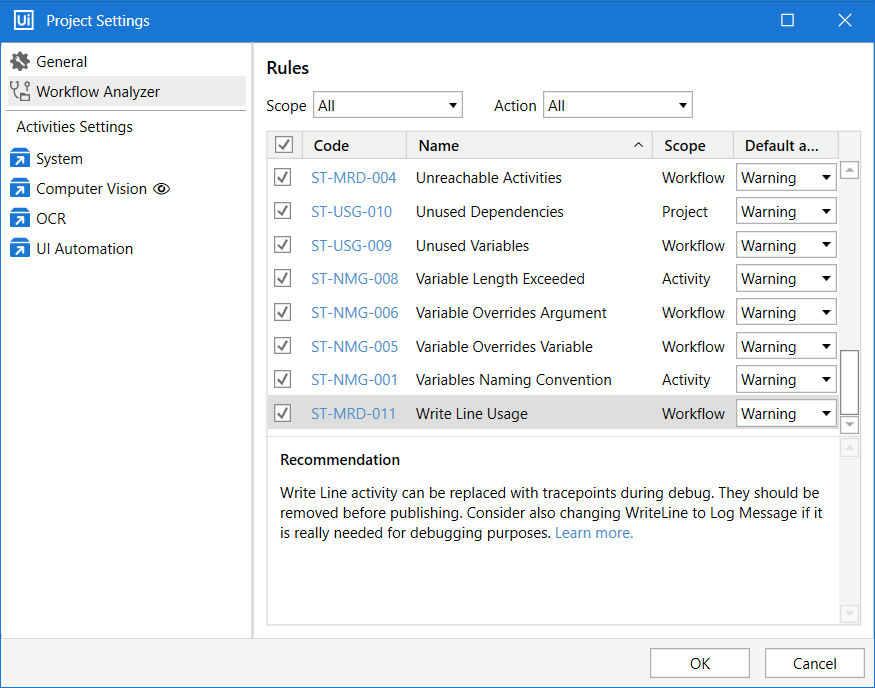Click the OCR settings icon
Image resolution: width=875 pixels, height=688 pixels.
click(20, 219)
